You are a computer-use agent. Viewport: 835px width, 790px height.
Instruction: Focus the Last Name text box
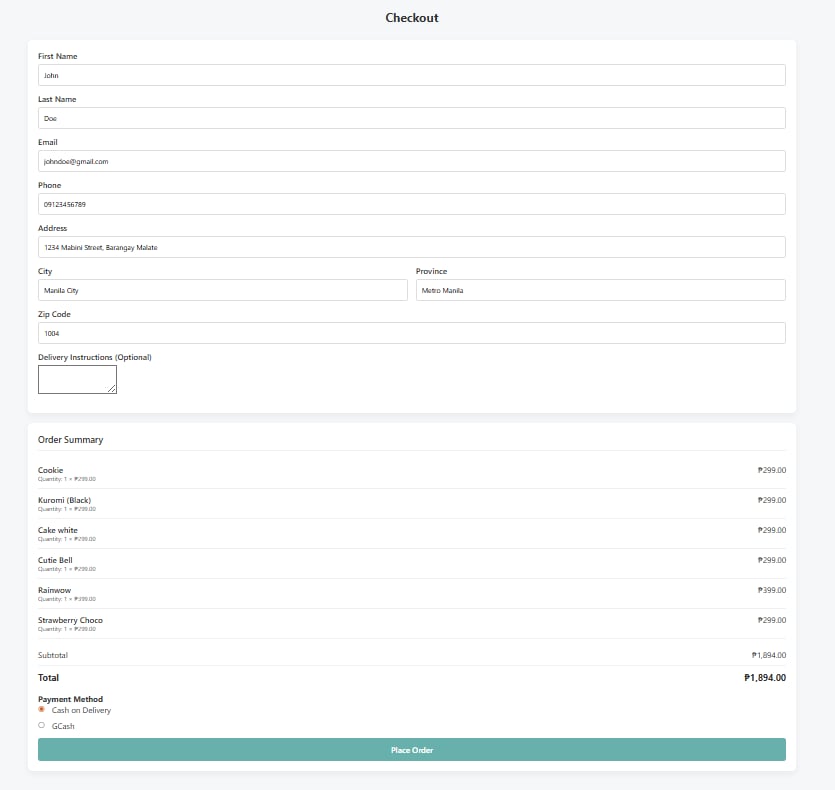tap(411, 118)
